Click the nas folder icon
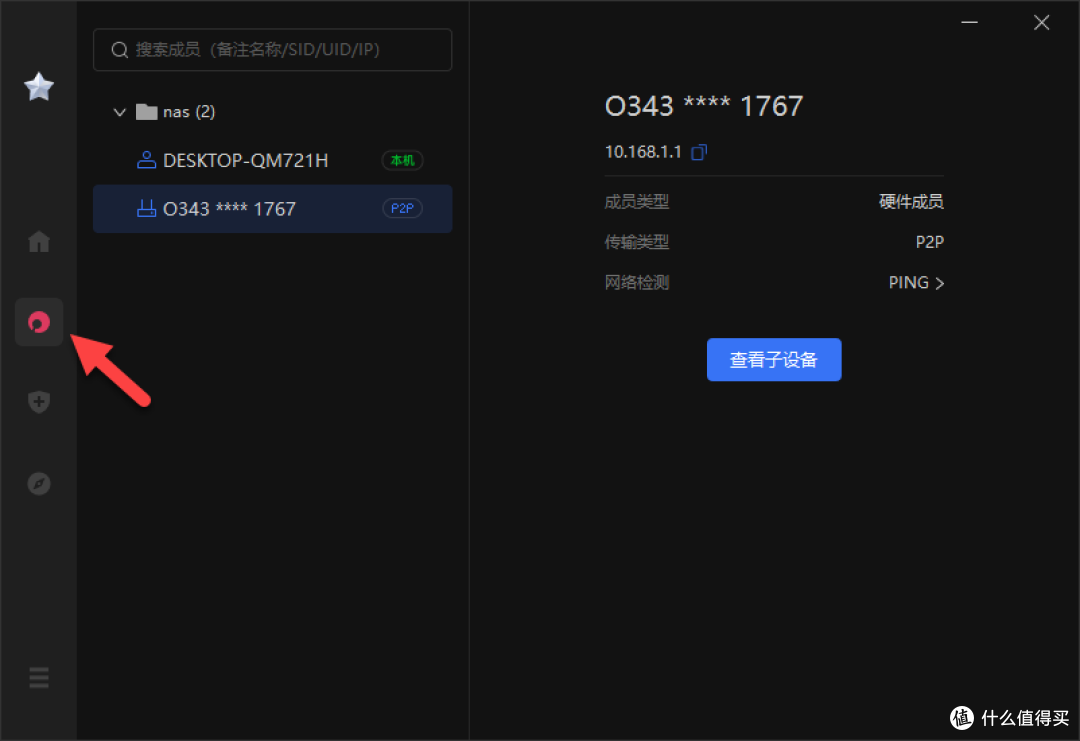The width and height of the screenshot is (1080, 741). [147, 112]
